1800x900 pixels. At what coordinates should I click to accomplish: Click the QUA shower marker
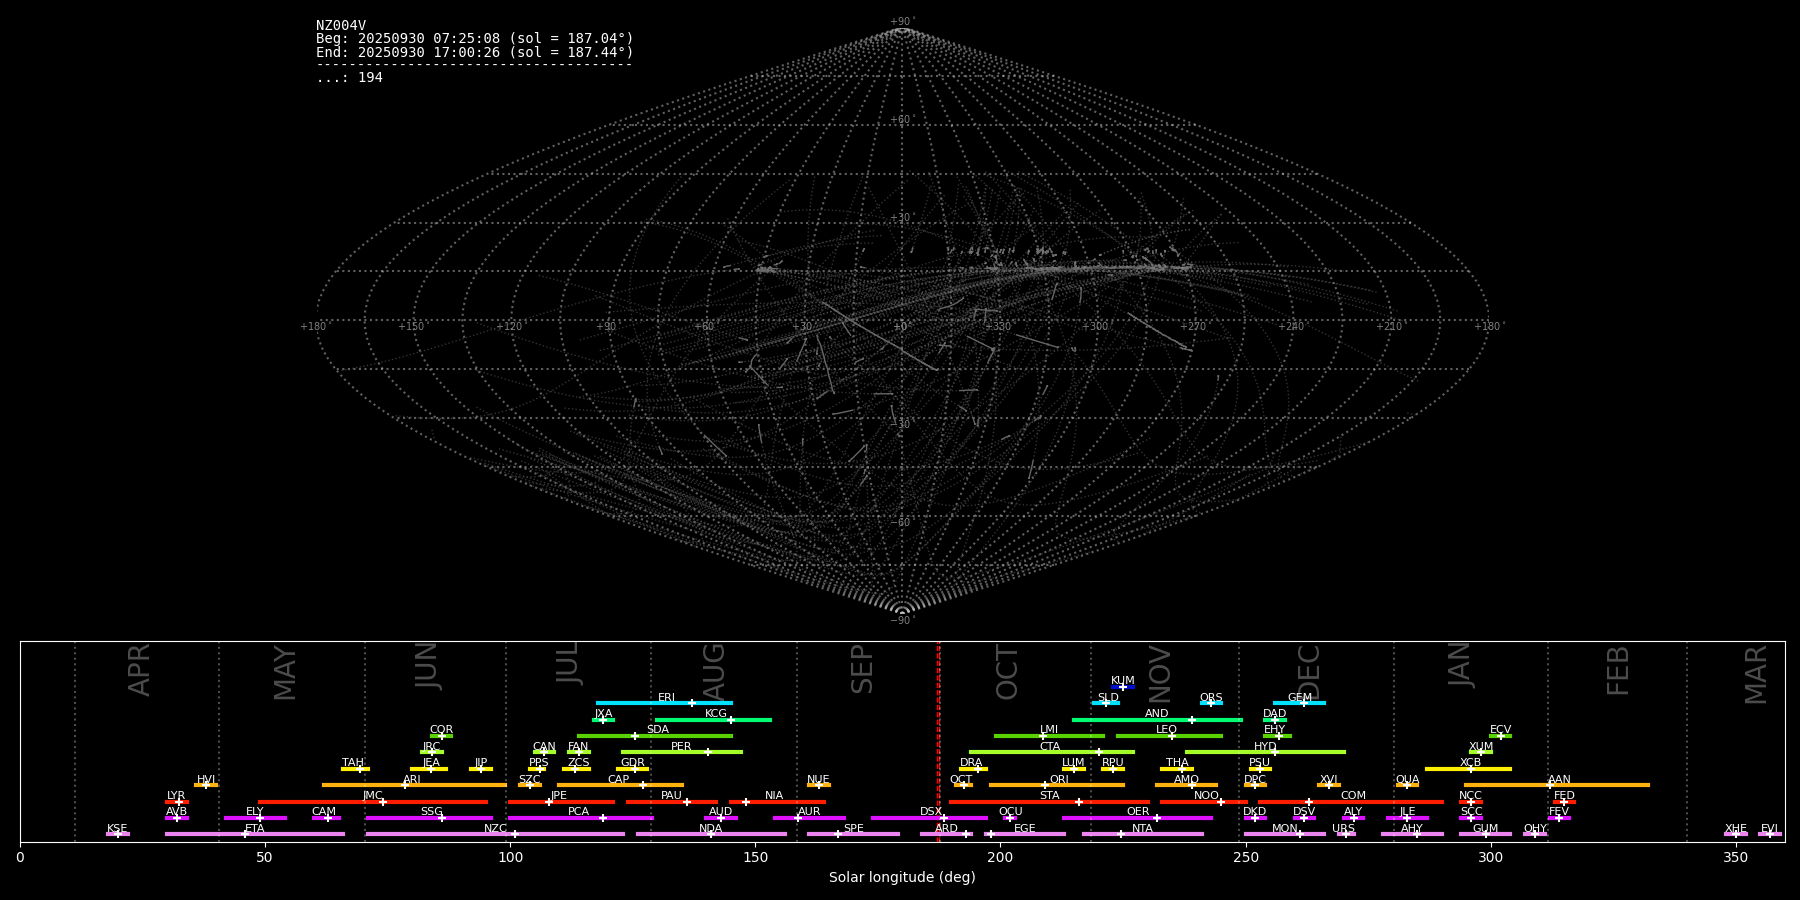[x=1407, y=785]
